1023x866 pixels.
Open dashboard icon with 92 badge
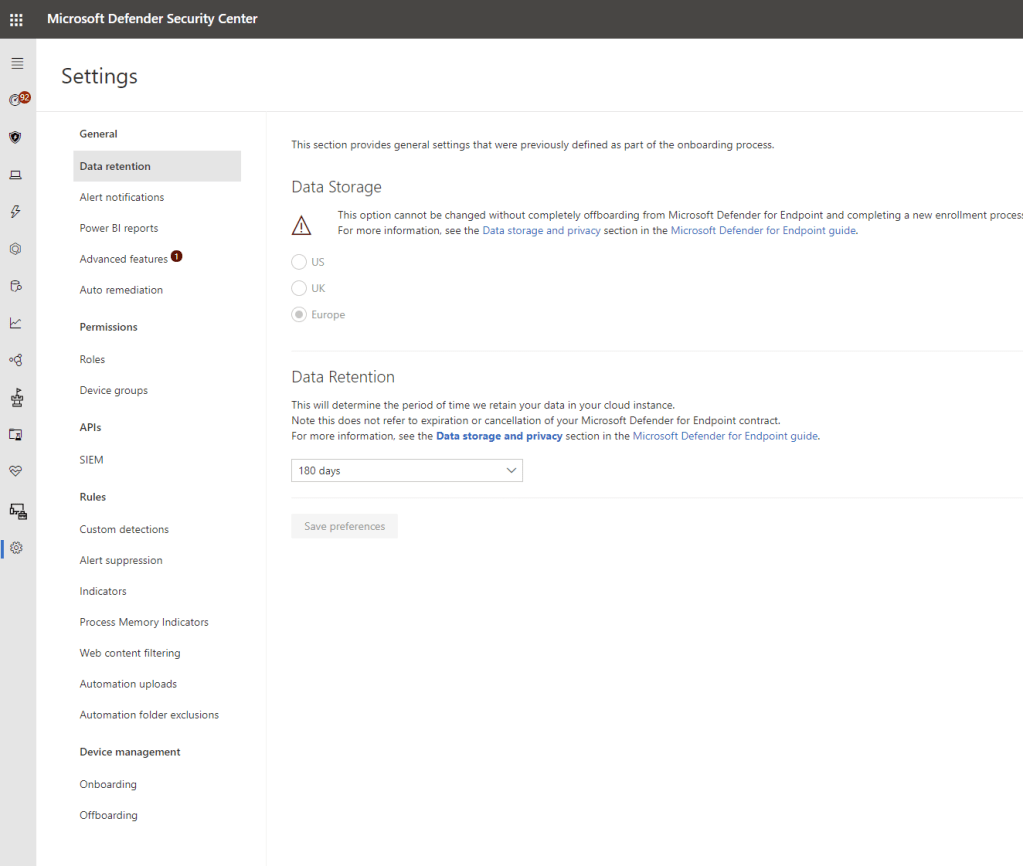(x=16, y=100)
